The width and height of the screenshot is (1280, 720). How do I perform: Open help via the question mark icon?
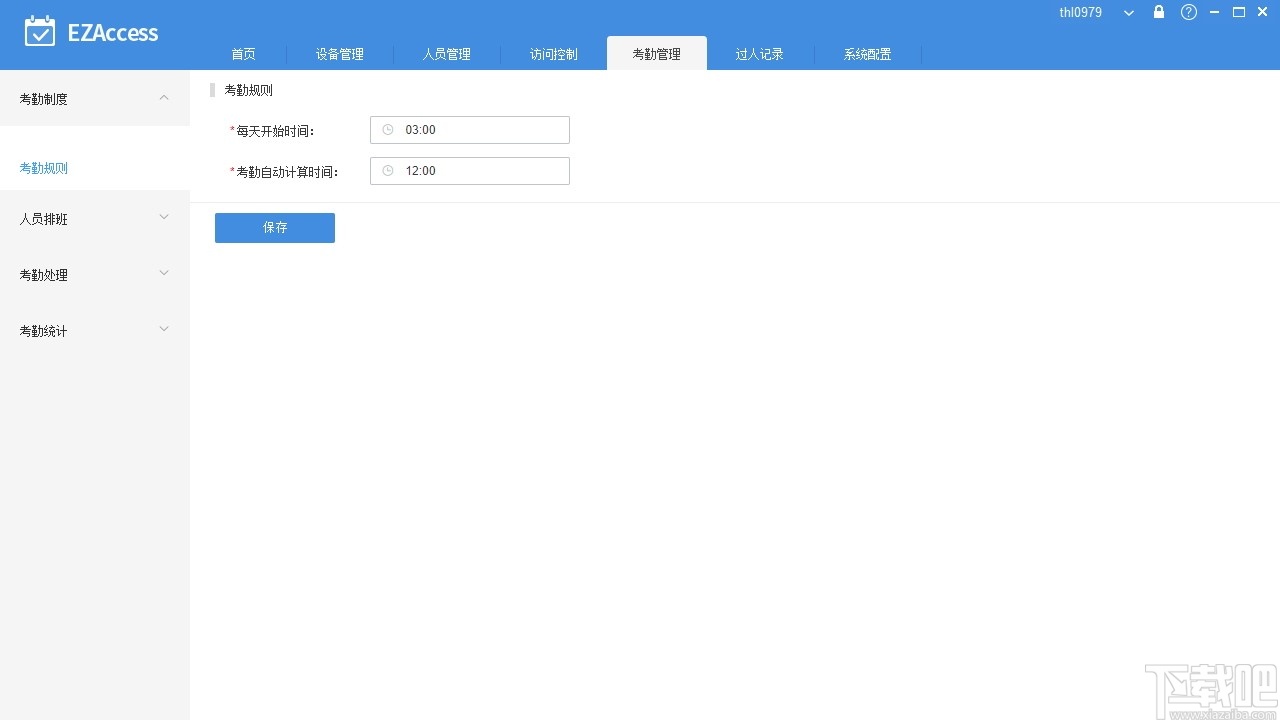[x=1188, y=12]
